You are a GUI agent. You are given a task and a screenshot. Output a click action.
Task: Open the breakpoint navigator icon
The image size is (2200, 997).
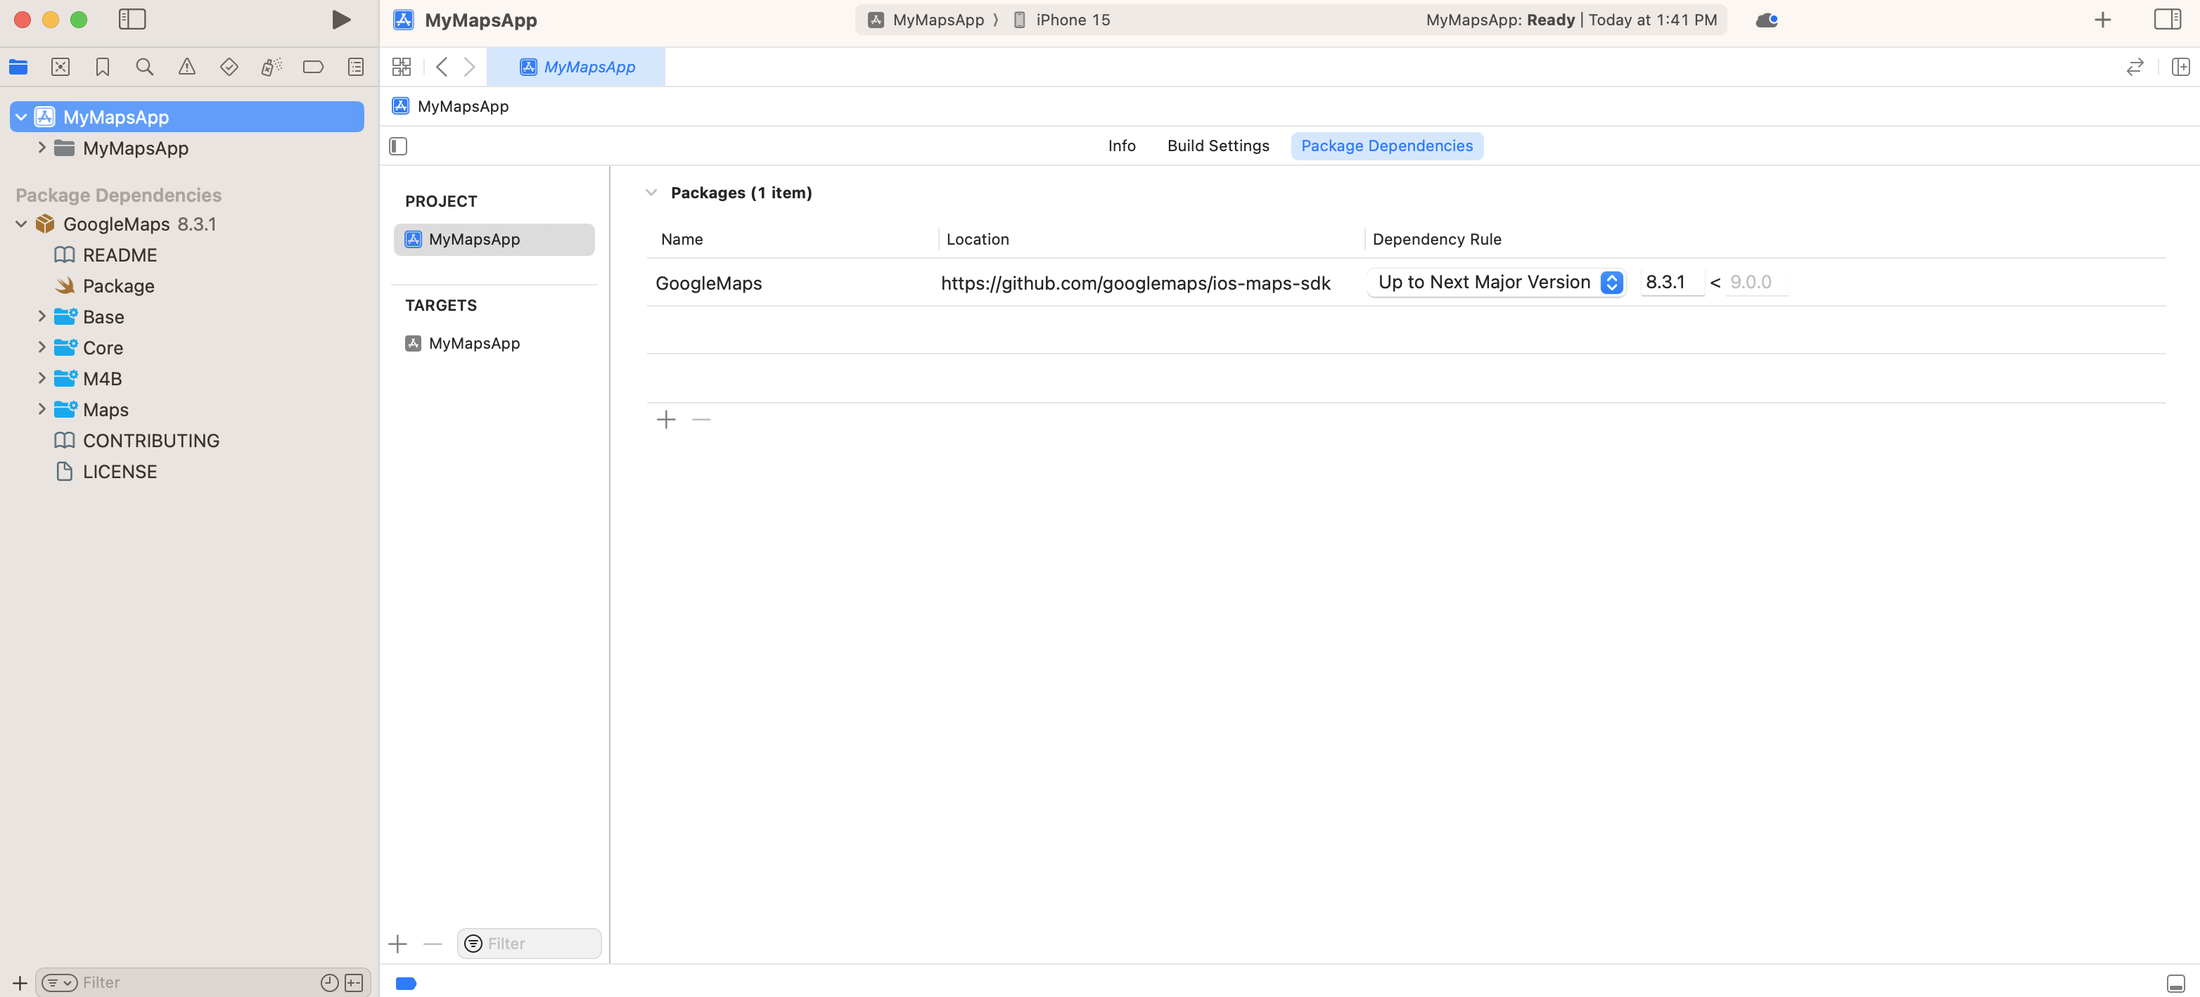(x=313, y=67)
